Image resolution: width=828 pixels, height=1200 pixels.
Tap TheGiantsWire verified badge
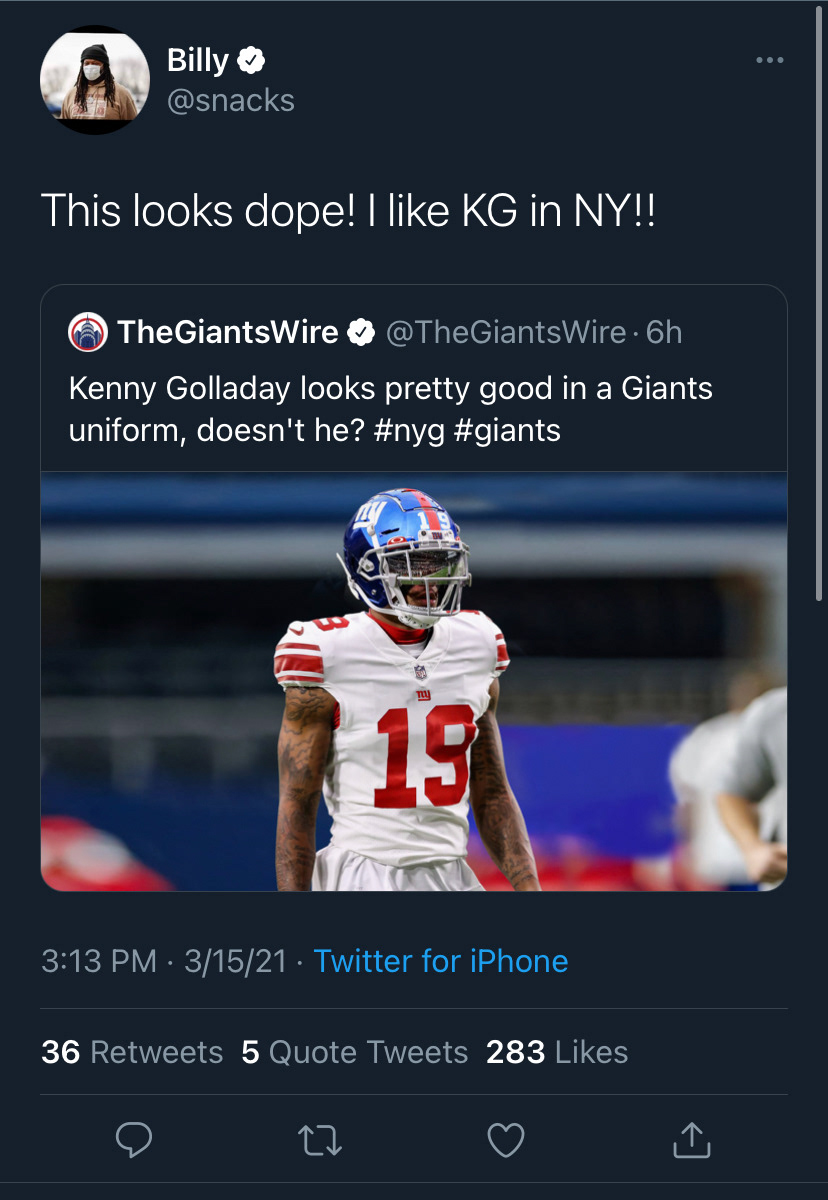(x=360, y=332)
